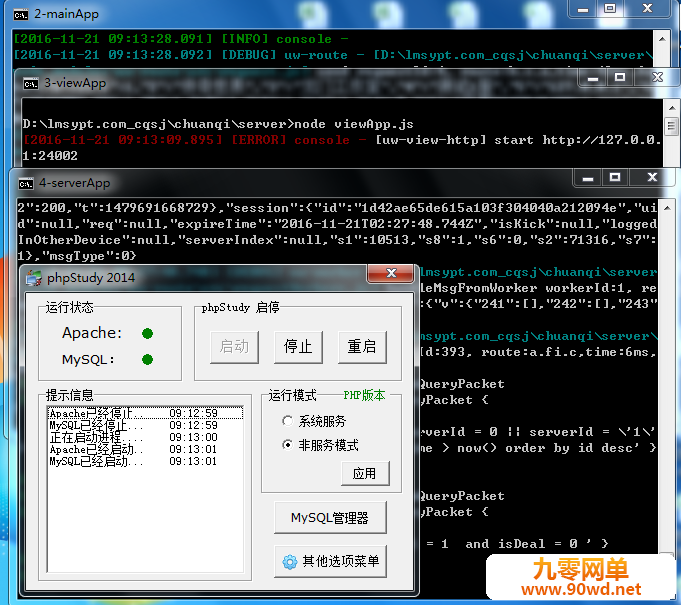
Task: Close the 4-serverApp window
Action: coord(652,178)
